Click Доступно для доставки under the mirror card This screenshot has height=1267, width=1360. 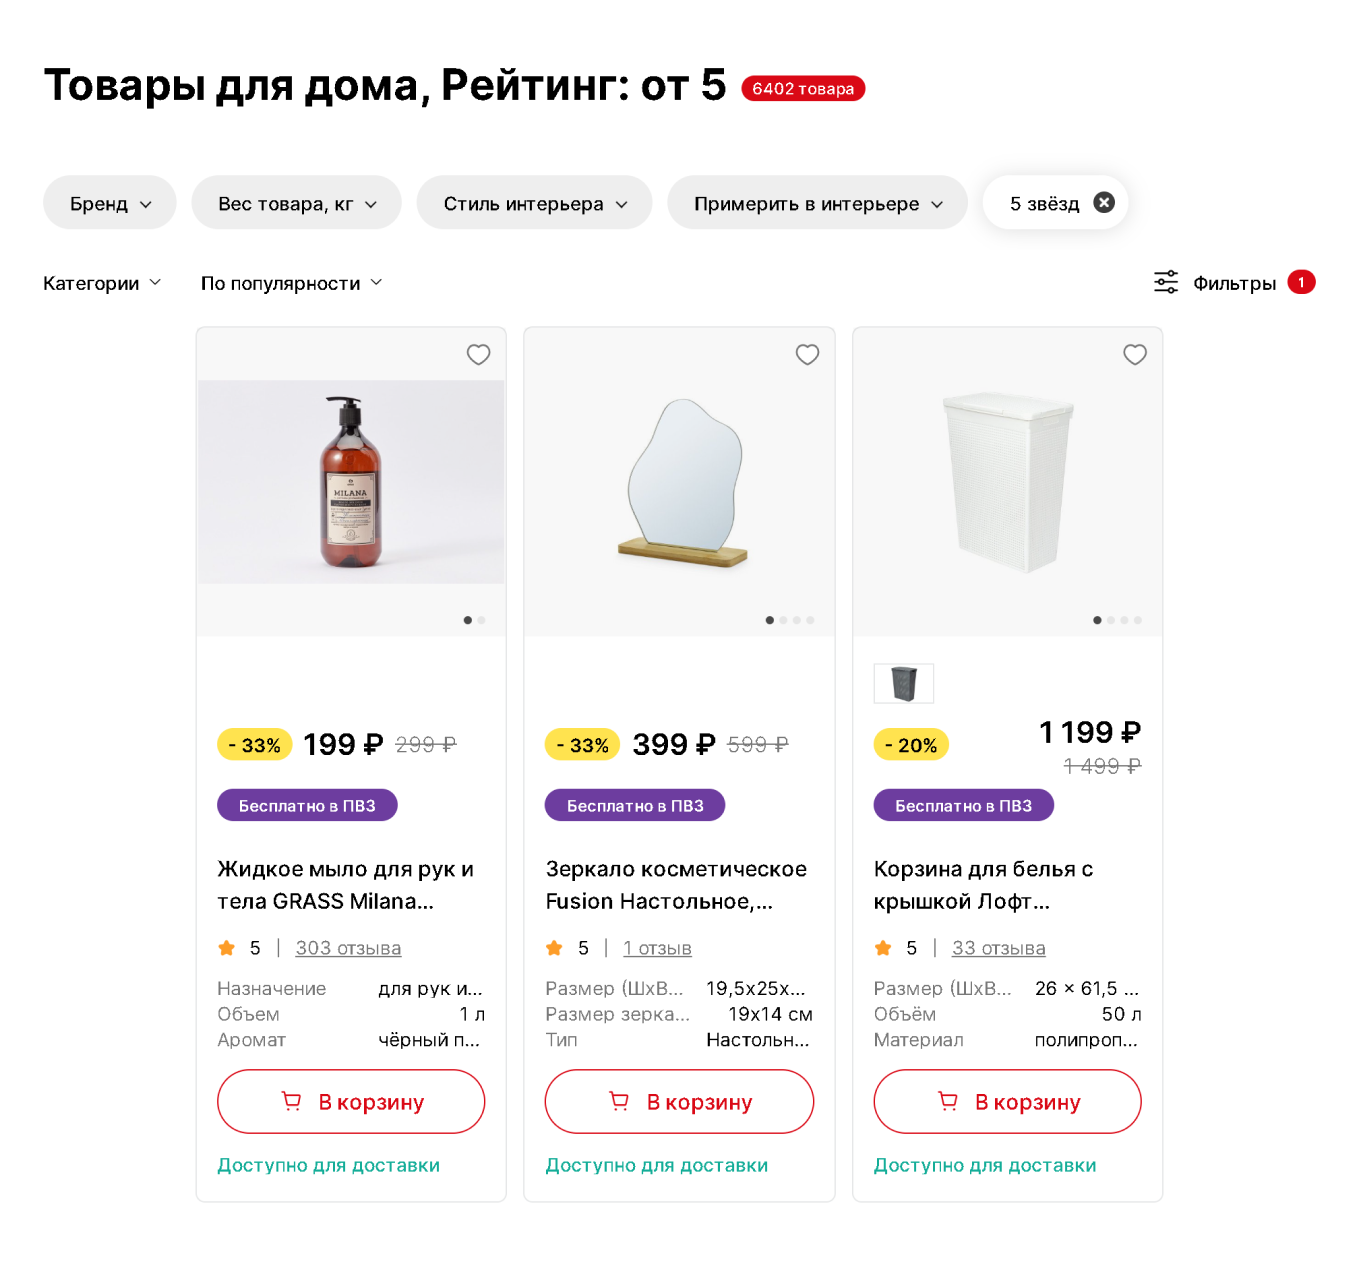pos(657,1164)
